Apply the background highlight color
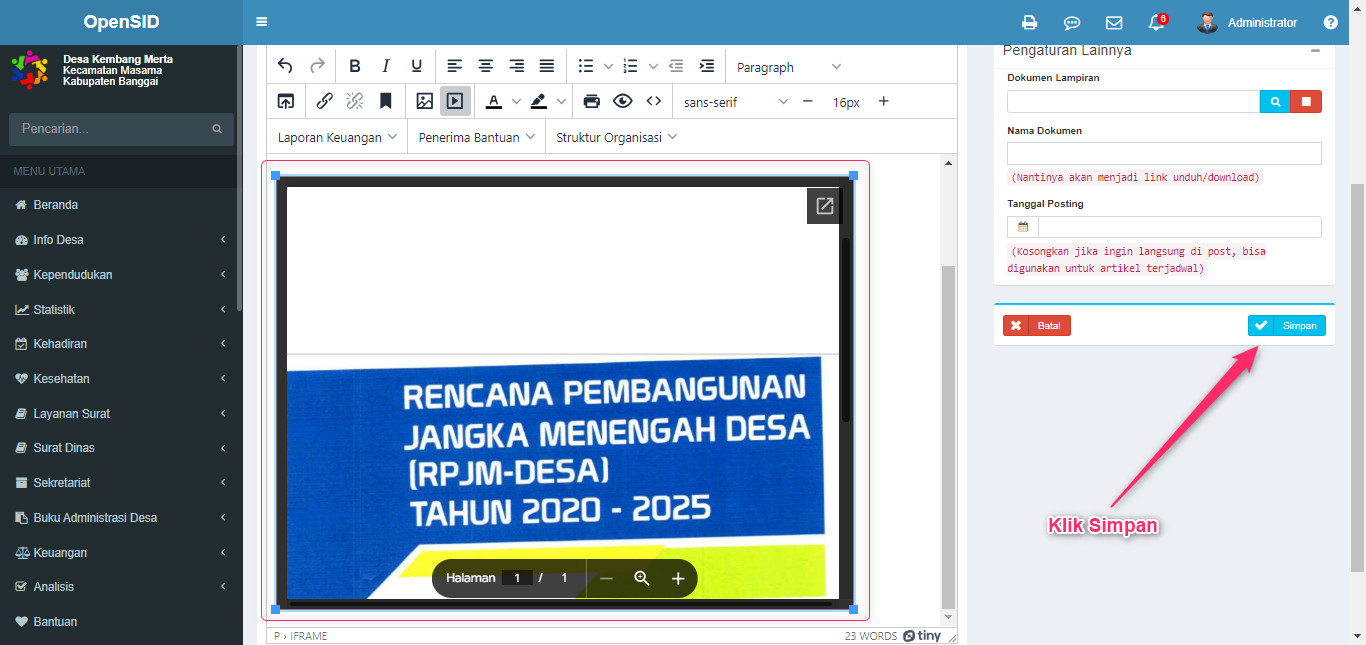This screenshot has width=1366, height=645. click(539, 101)
